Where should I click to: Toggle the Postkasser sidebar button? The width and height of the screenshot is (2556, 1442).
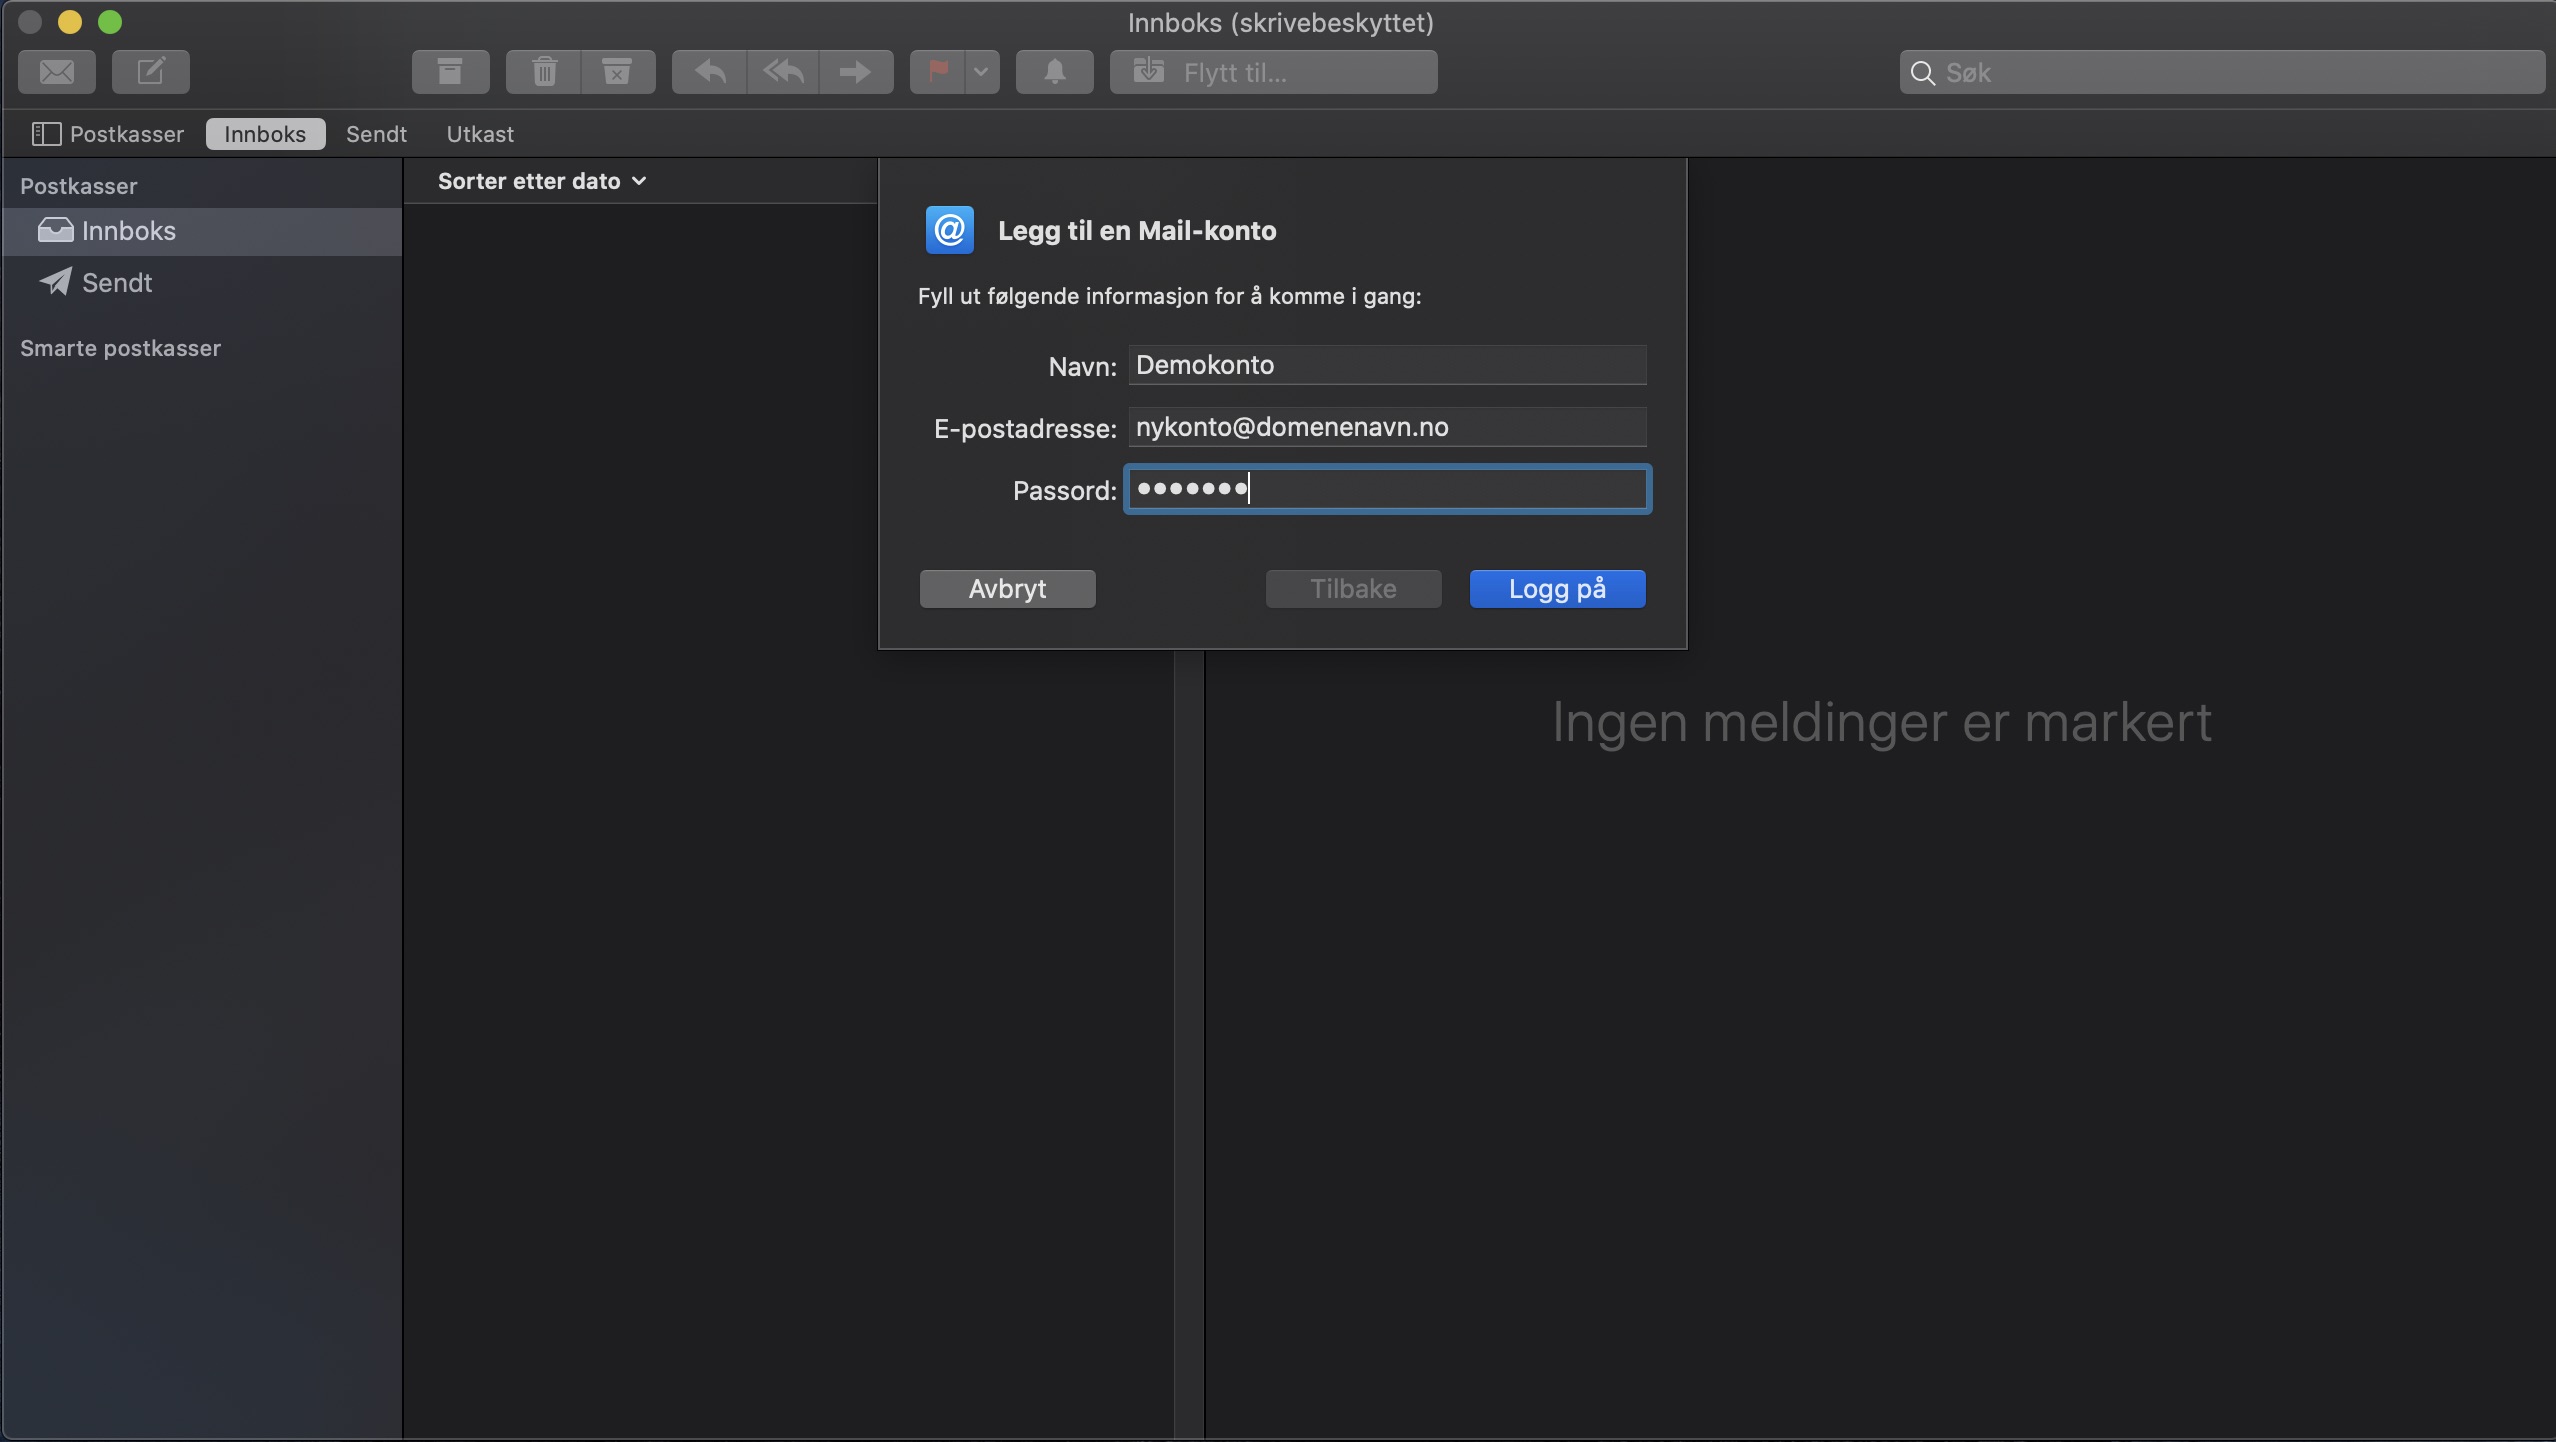pos(108,134)
